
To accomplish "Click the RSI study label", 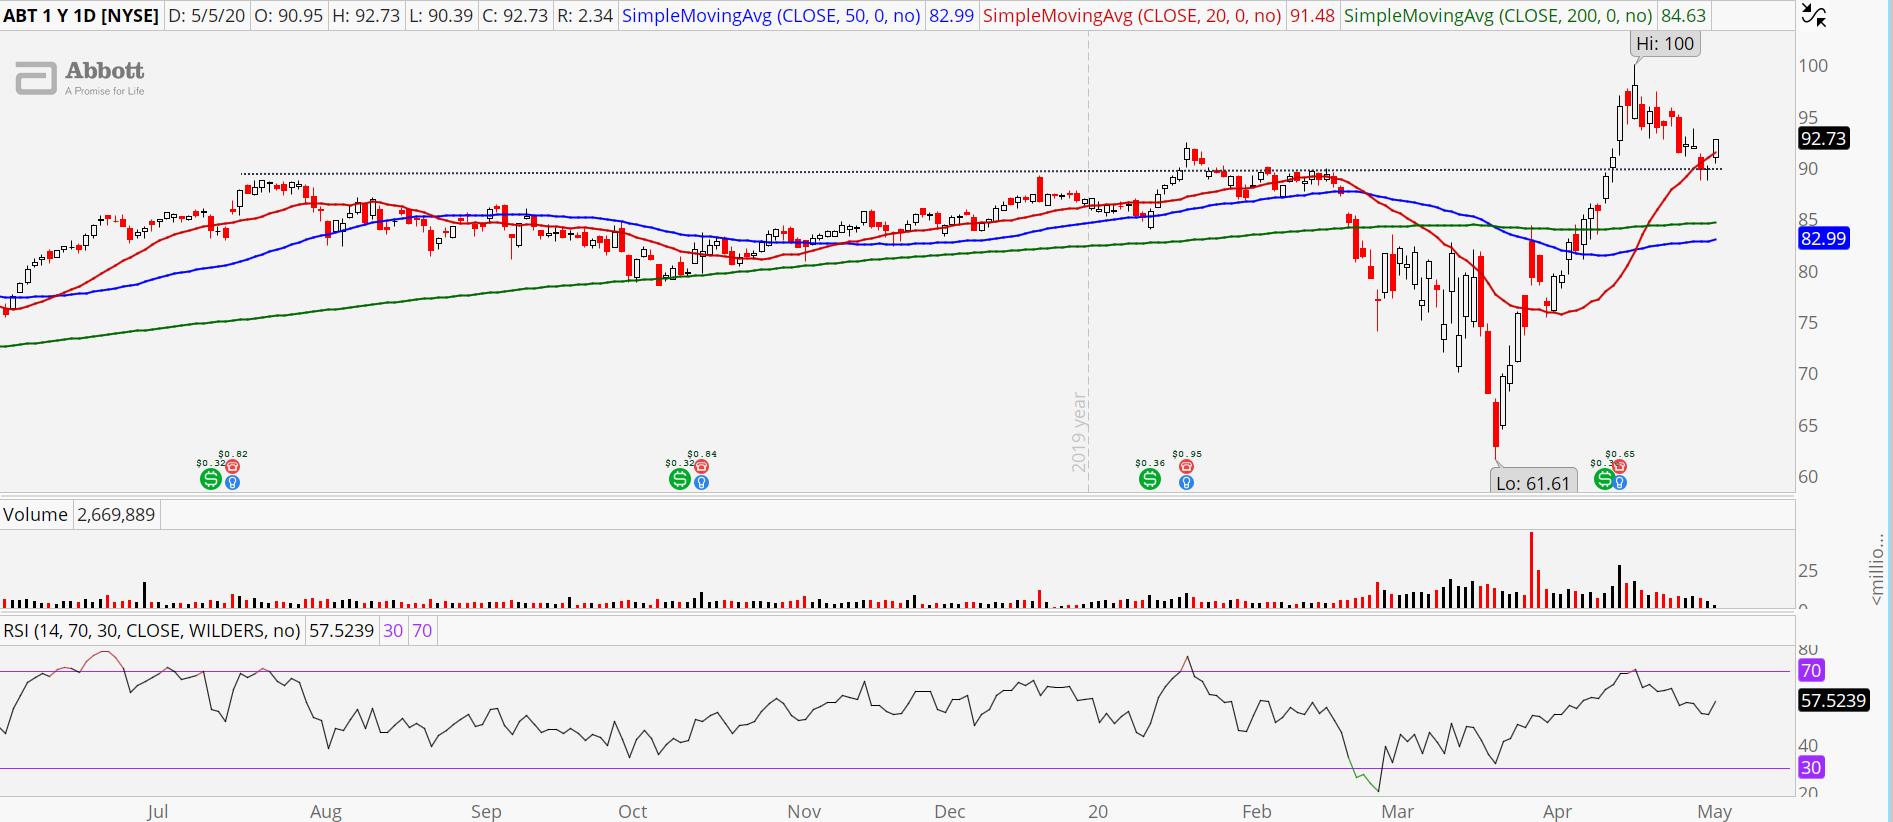I will (x=152, y=631).
